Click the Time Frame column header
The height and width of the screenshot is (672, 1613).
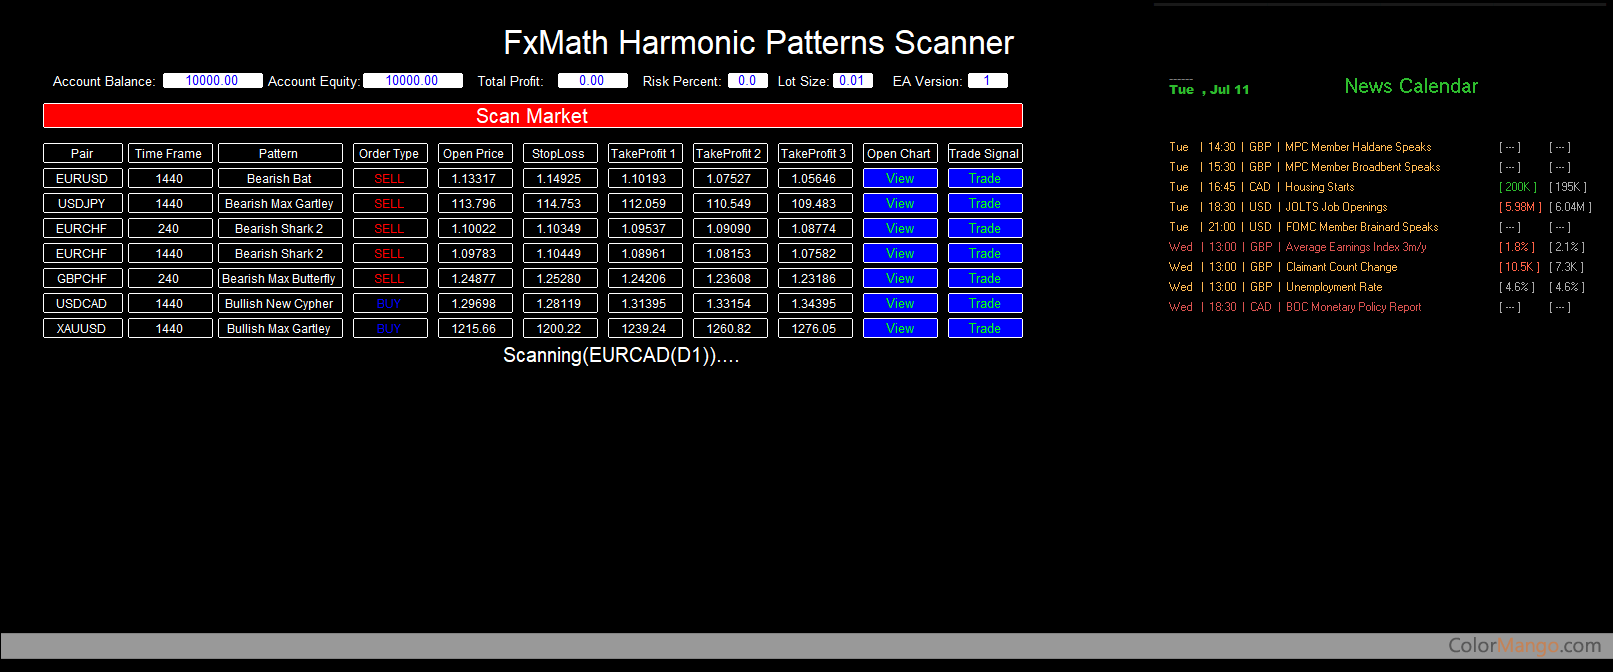pos(169,153)
